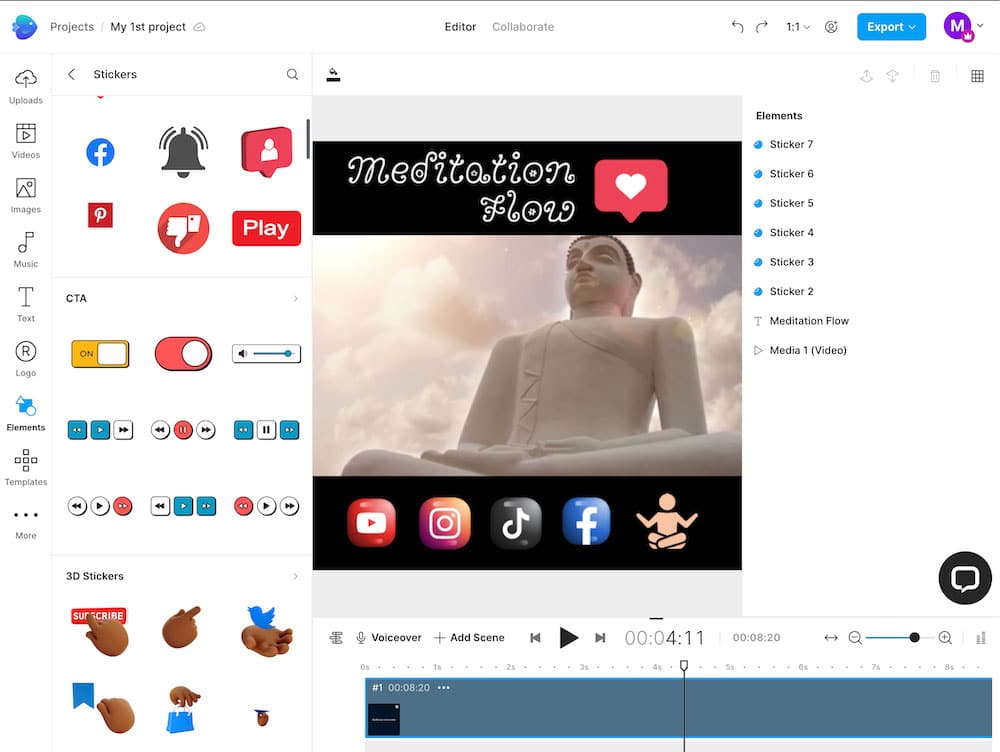This screenshot has width=1000, height=752.
Task: Open the Text panel
Action: pyautogui.click(x=26, y=304)
